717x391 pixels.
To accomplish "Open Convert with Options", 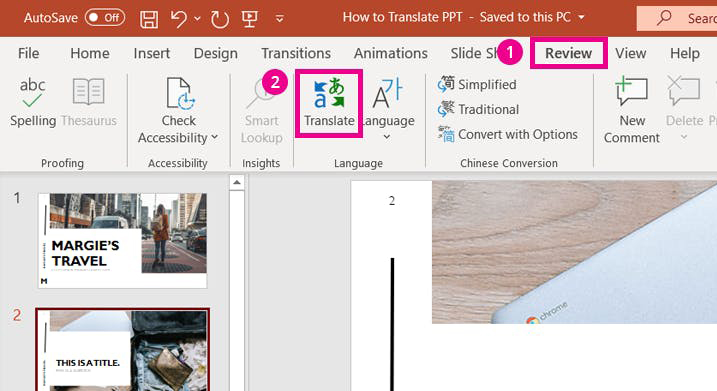I will pos(508,134).
